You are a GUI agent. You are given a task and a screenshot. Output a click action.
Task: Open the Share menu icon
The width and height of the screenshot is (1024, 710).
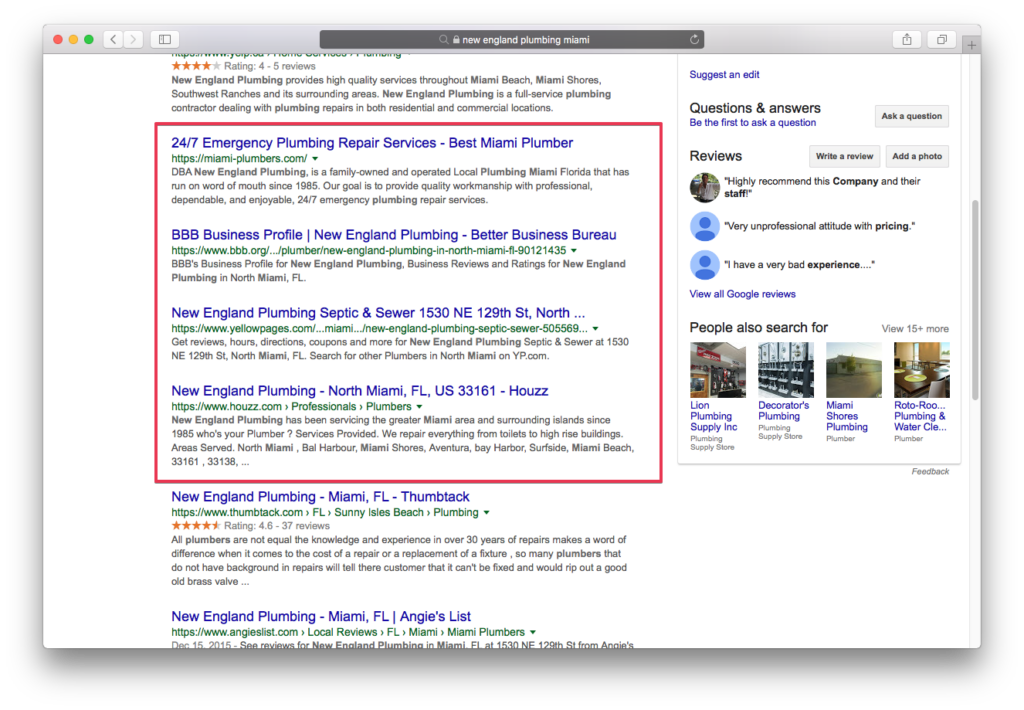[906, 39]
